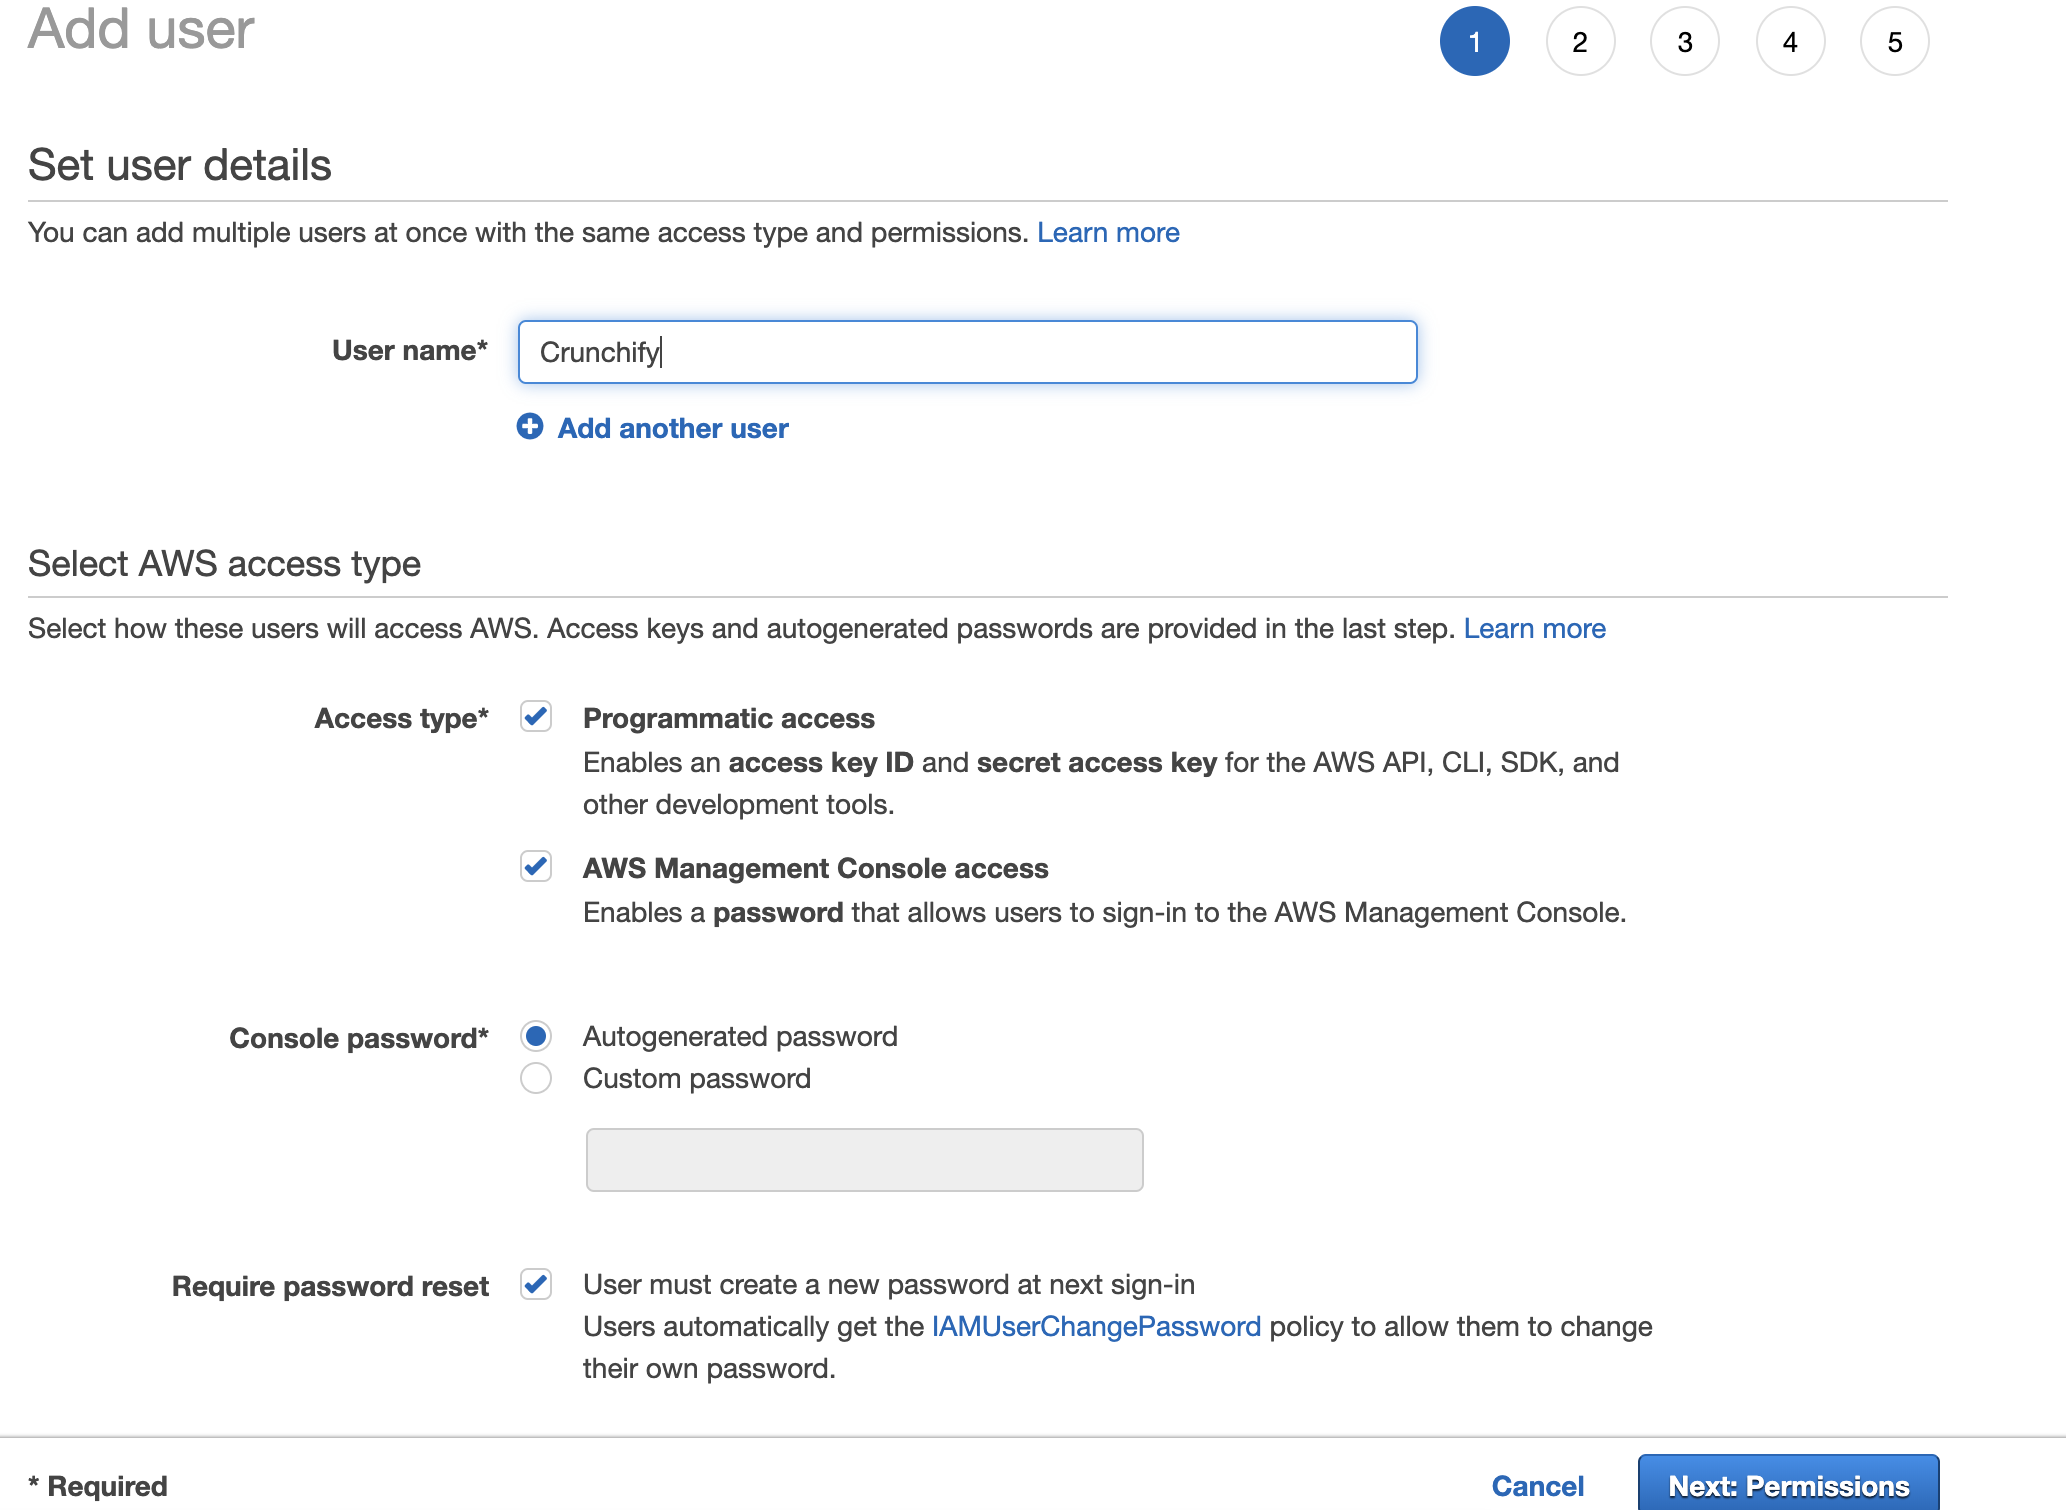Screen dimensions: 2066x1510
Task: Uncheck Programmatic access checkbox
Action: click(536, 717)
